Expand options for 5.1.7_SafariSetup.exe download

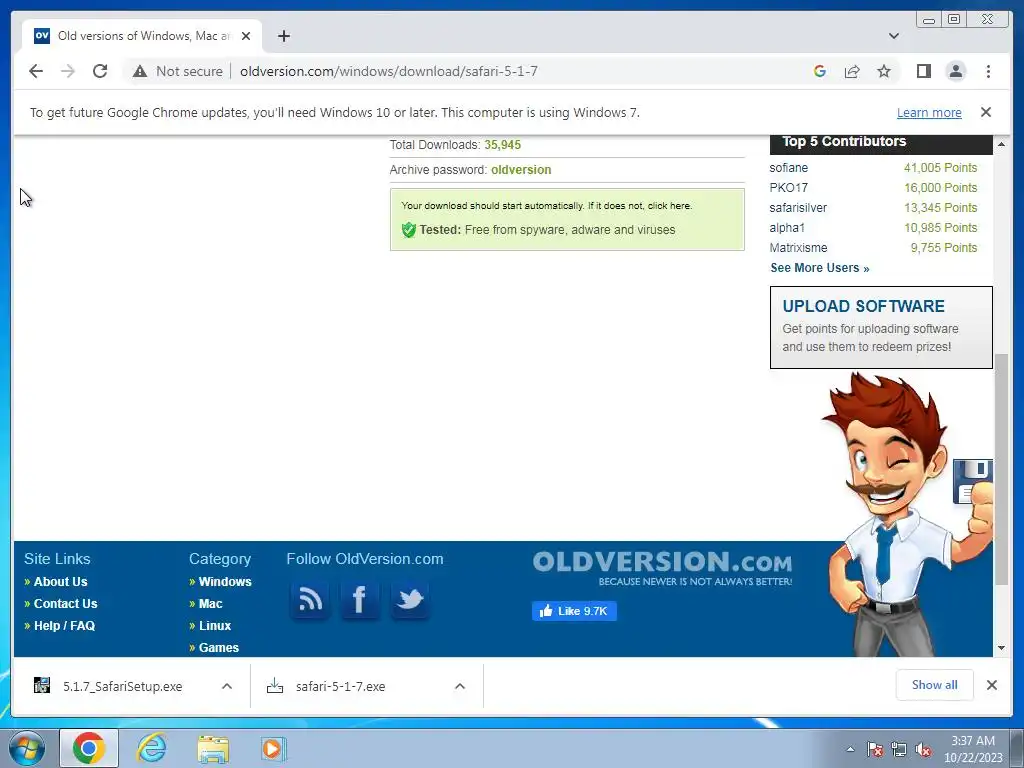click(227, 686)
